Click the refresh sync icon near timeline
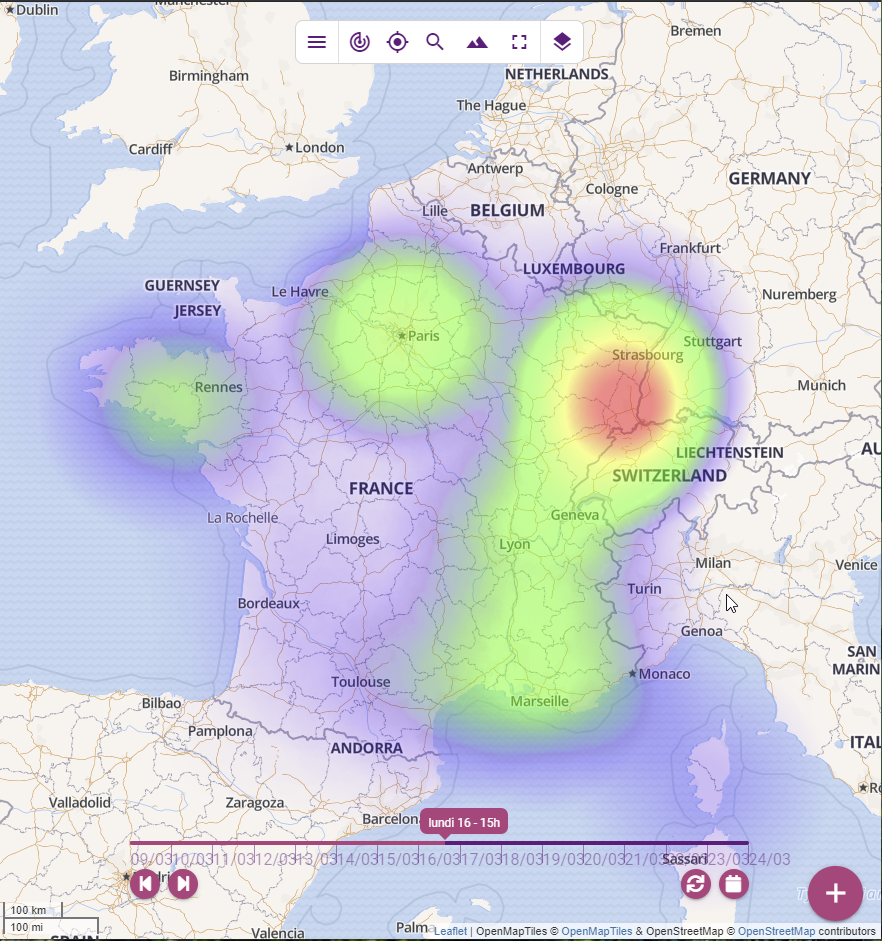Viewport: 882px width, 941px height. click(x=696, y=884)
